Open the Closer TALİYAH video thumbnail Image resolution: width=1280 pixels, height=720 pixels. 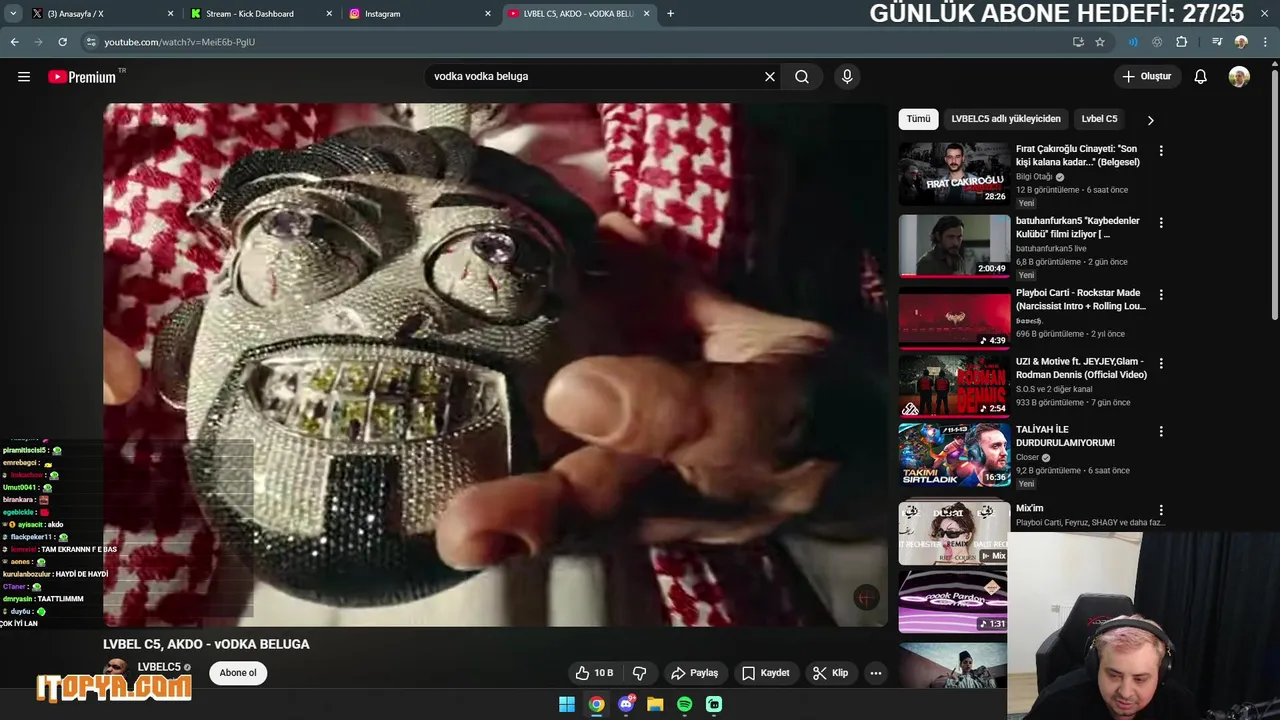[x=954, y=454]
